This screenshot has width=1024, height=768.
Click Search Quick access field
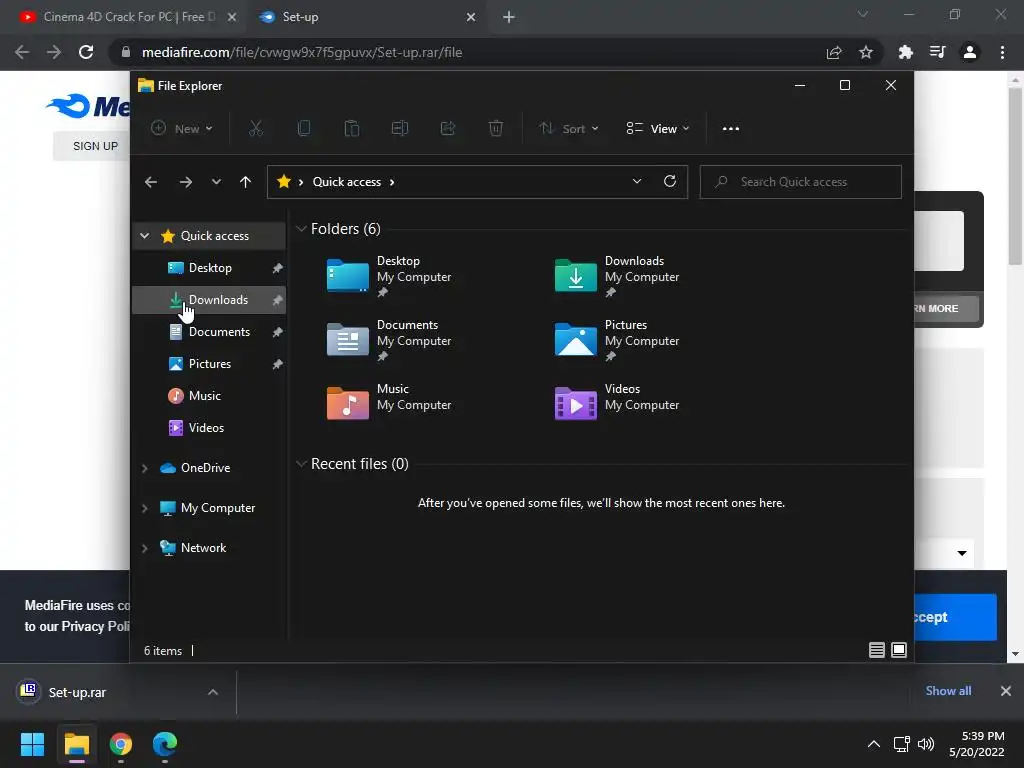tap(801, 182)
